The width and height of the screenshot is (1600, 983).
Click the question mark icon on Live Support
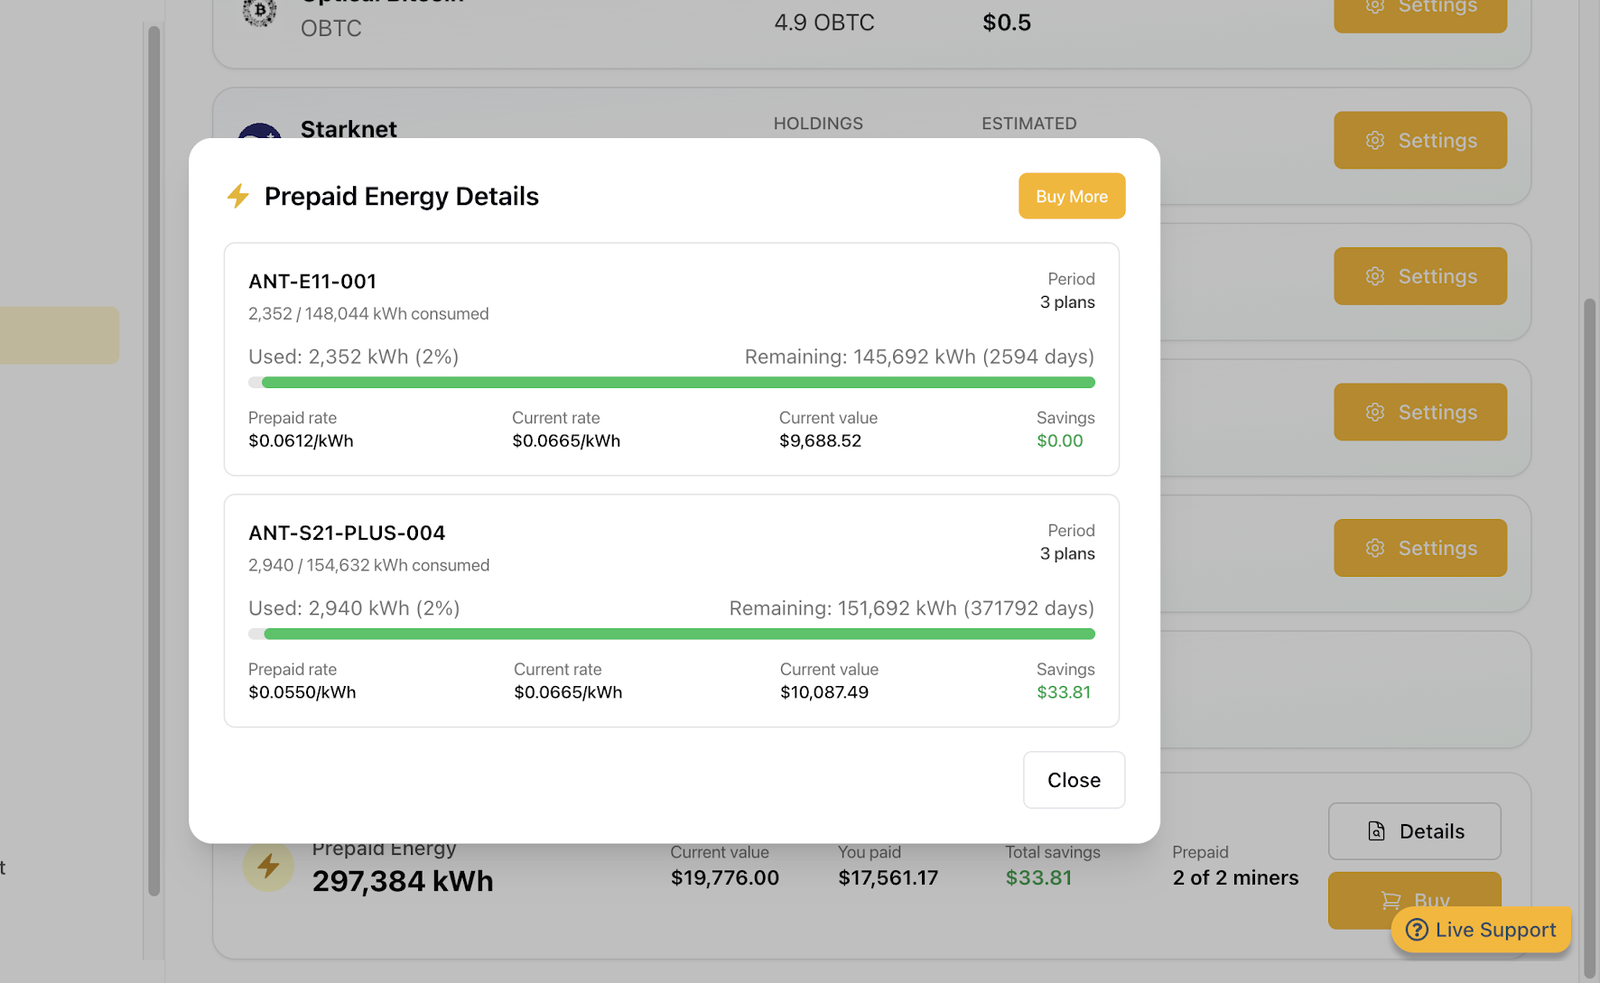tap(1416, 930)
